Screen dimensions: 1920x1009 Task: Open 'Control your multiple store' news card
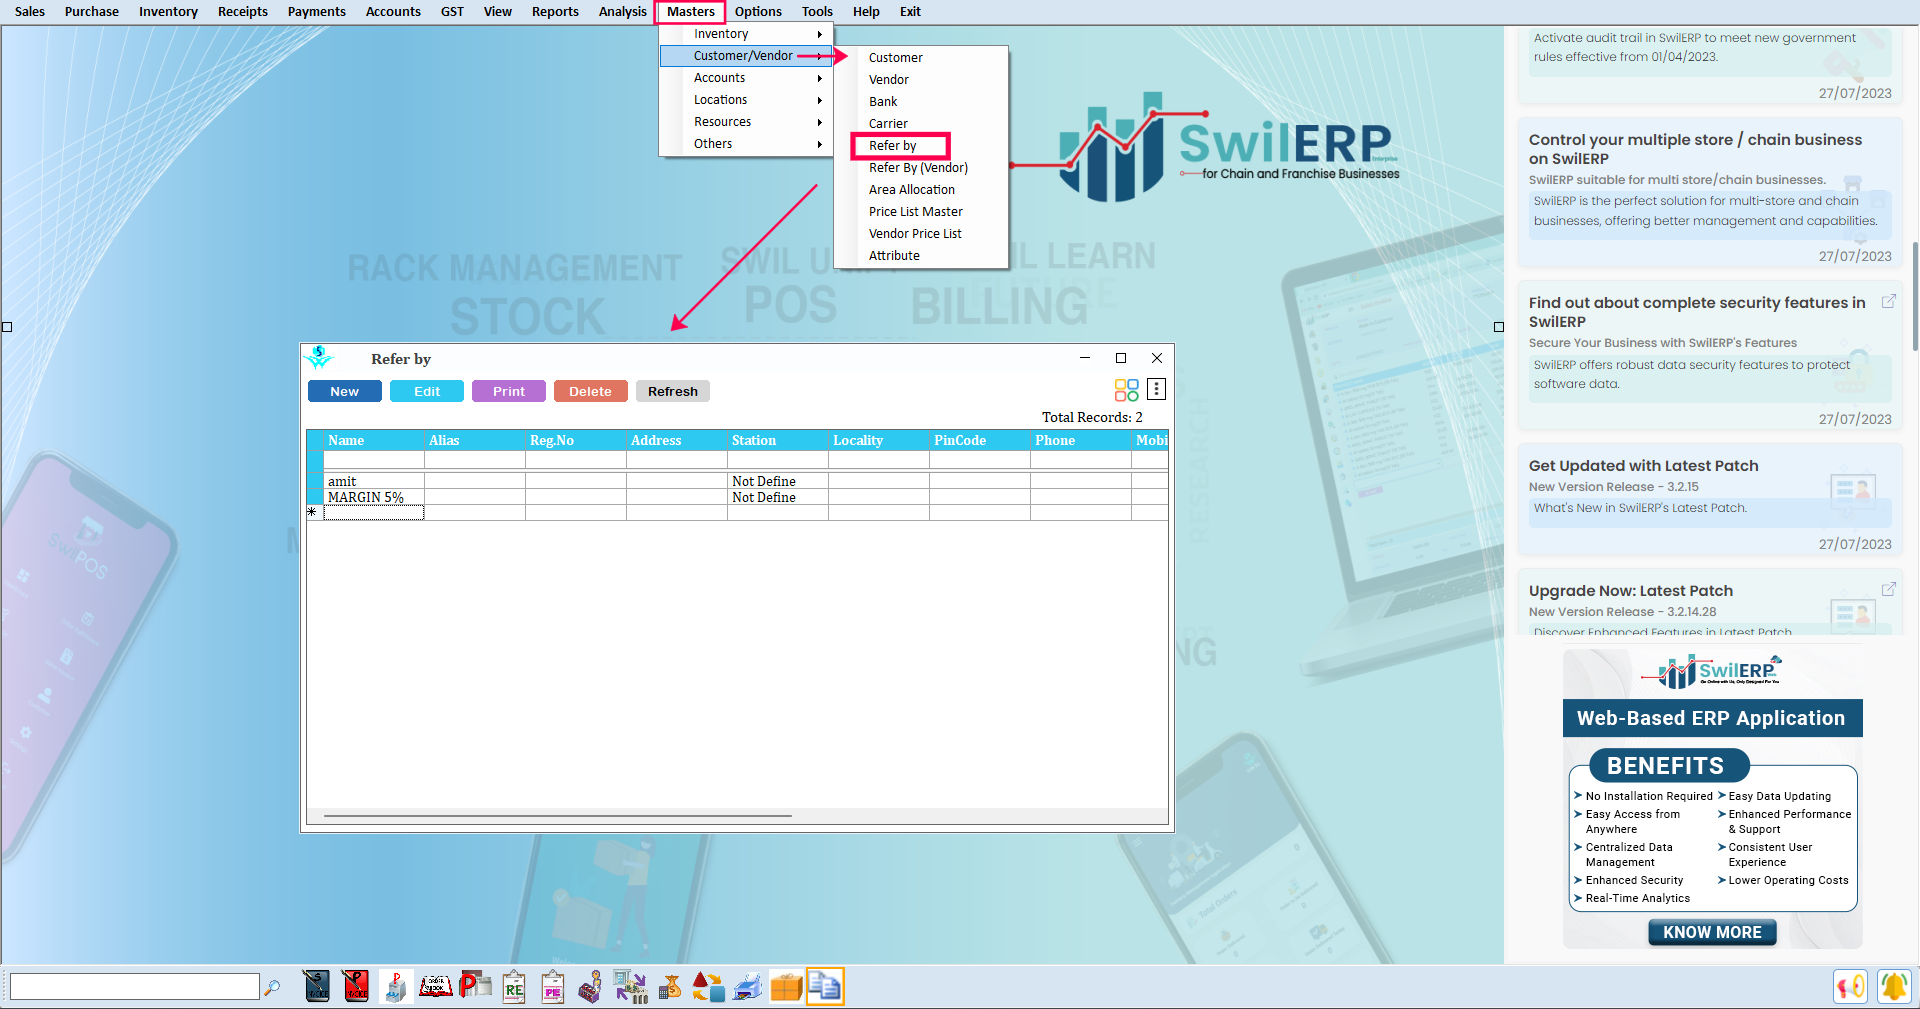[1709, 192]
